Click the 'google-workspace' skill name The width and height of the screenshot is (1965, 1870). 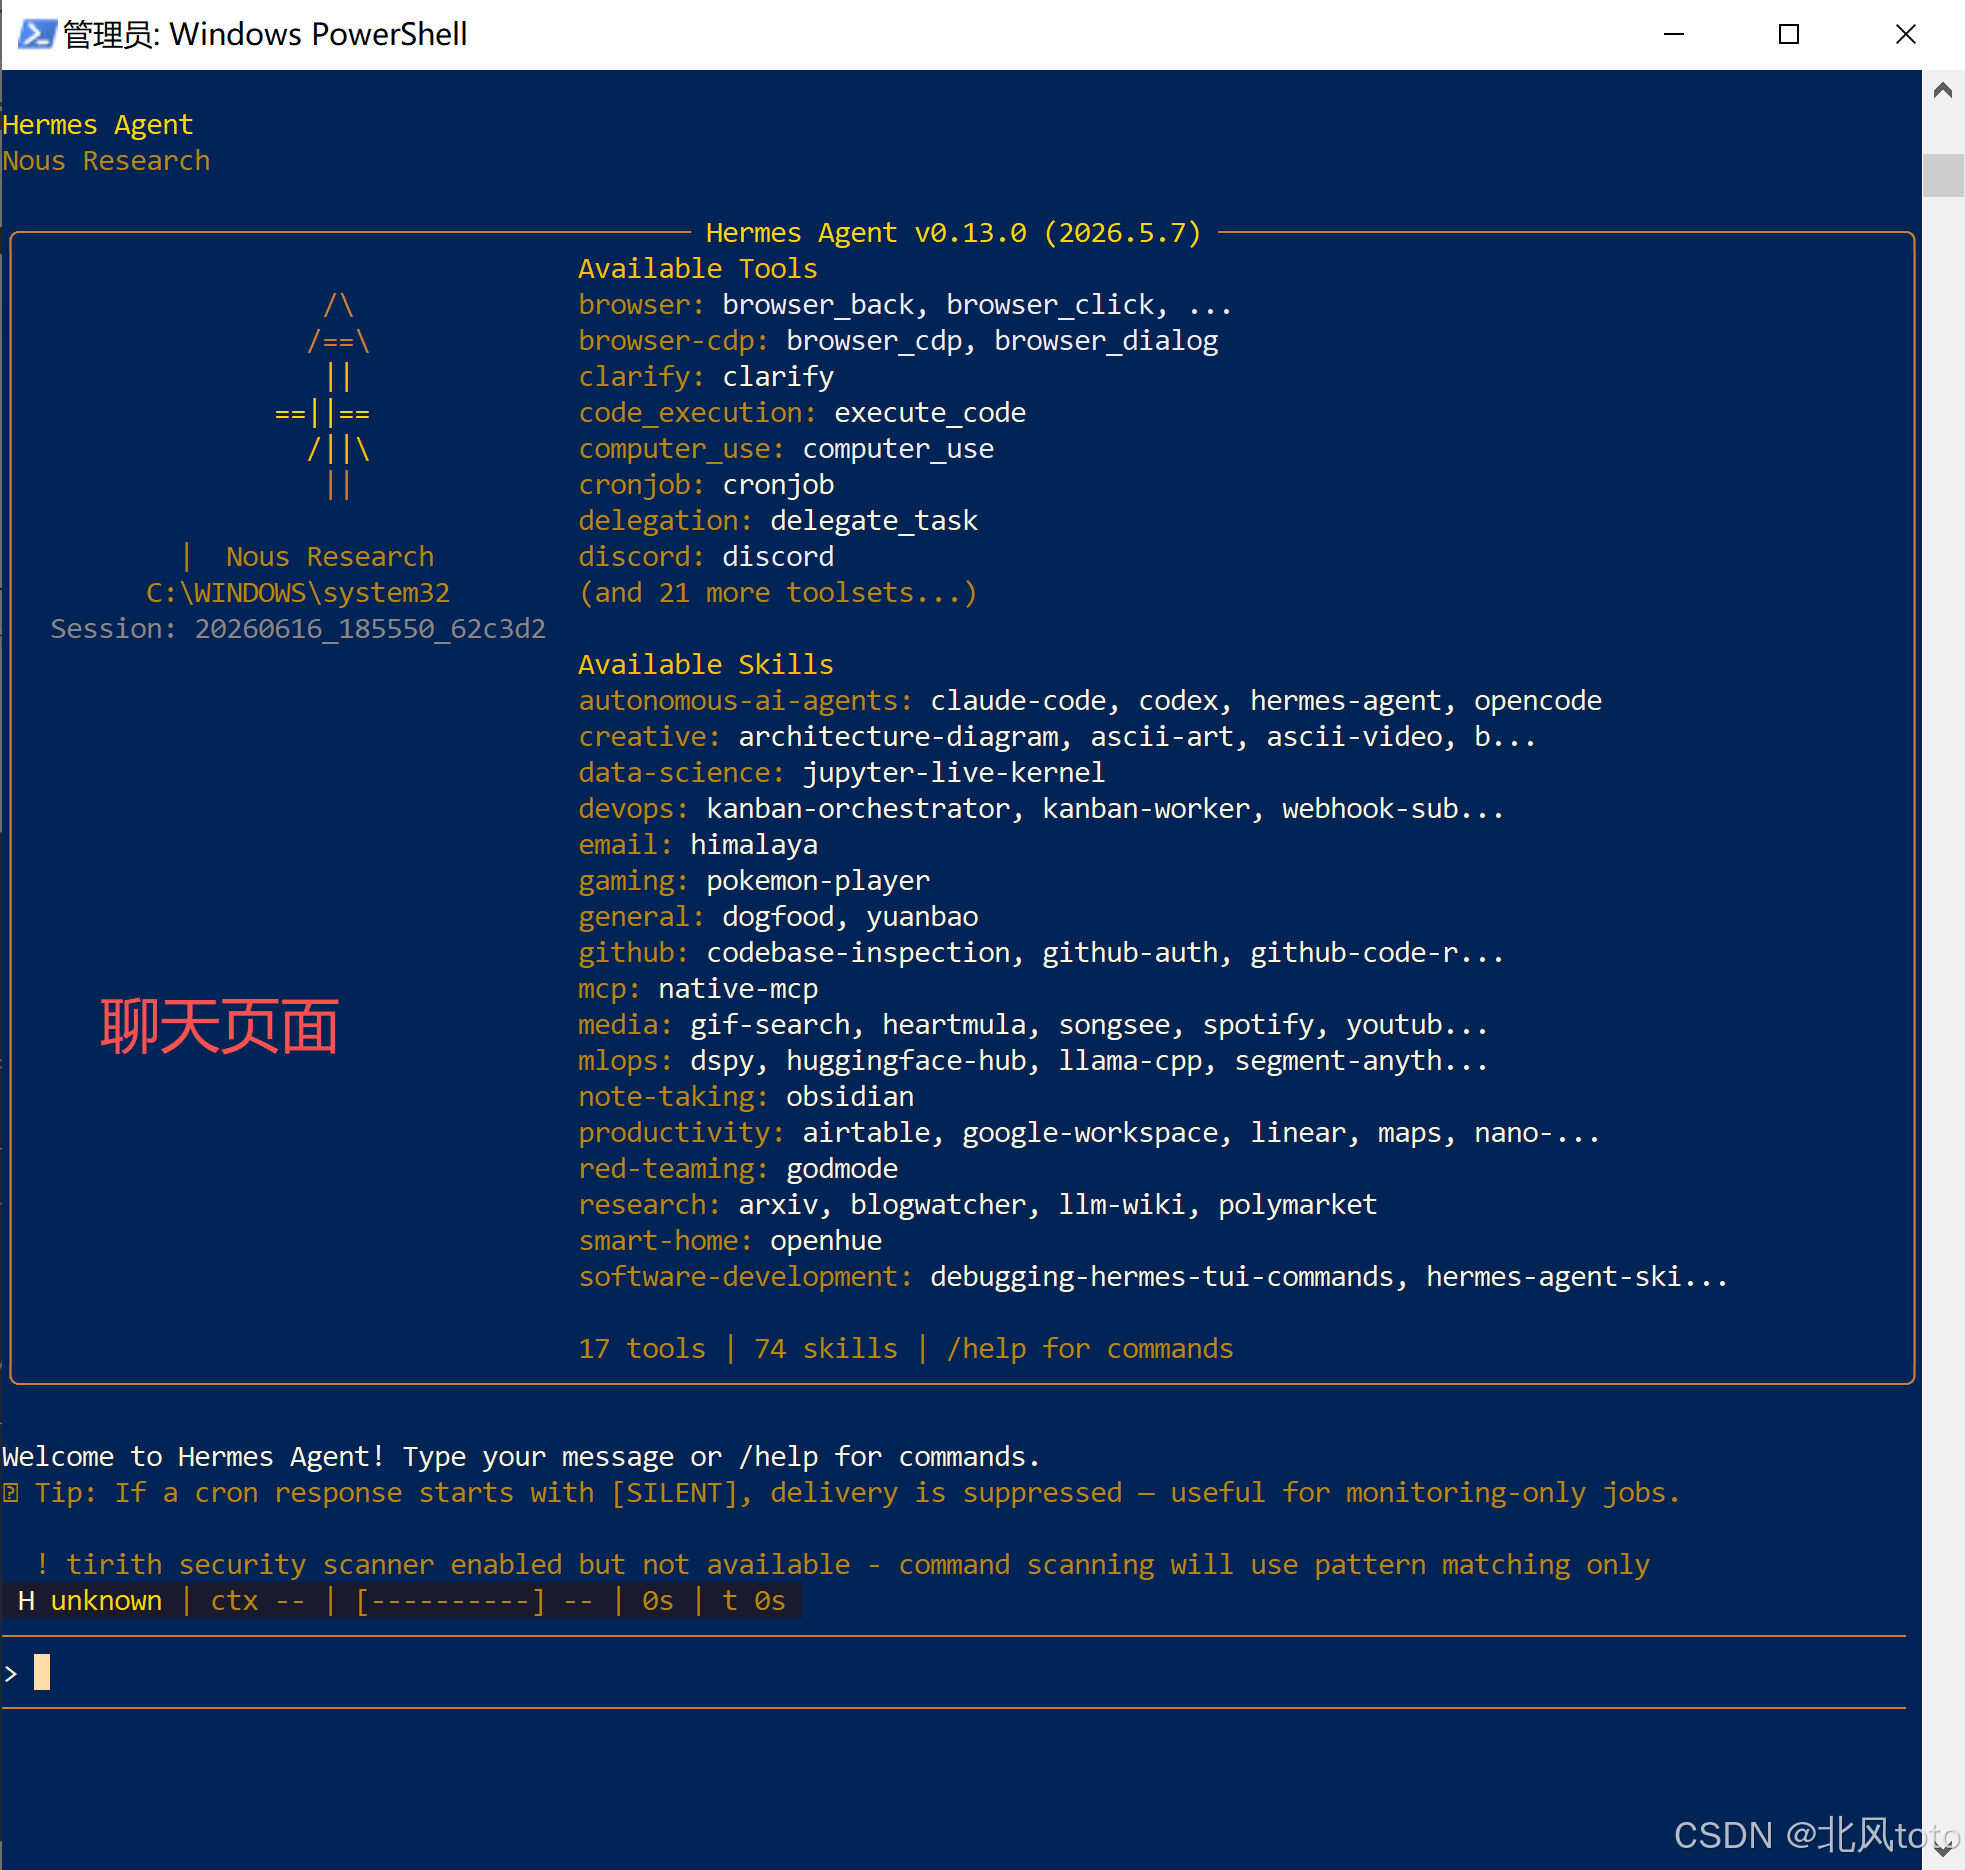click(1090, 1133)
